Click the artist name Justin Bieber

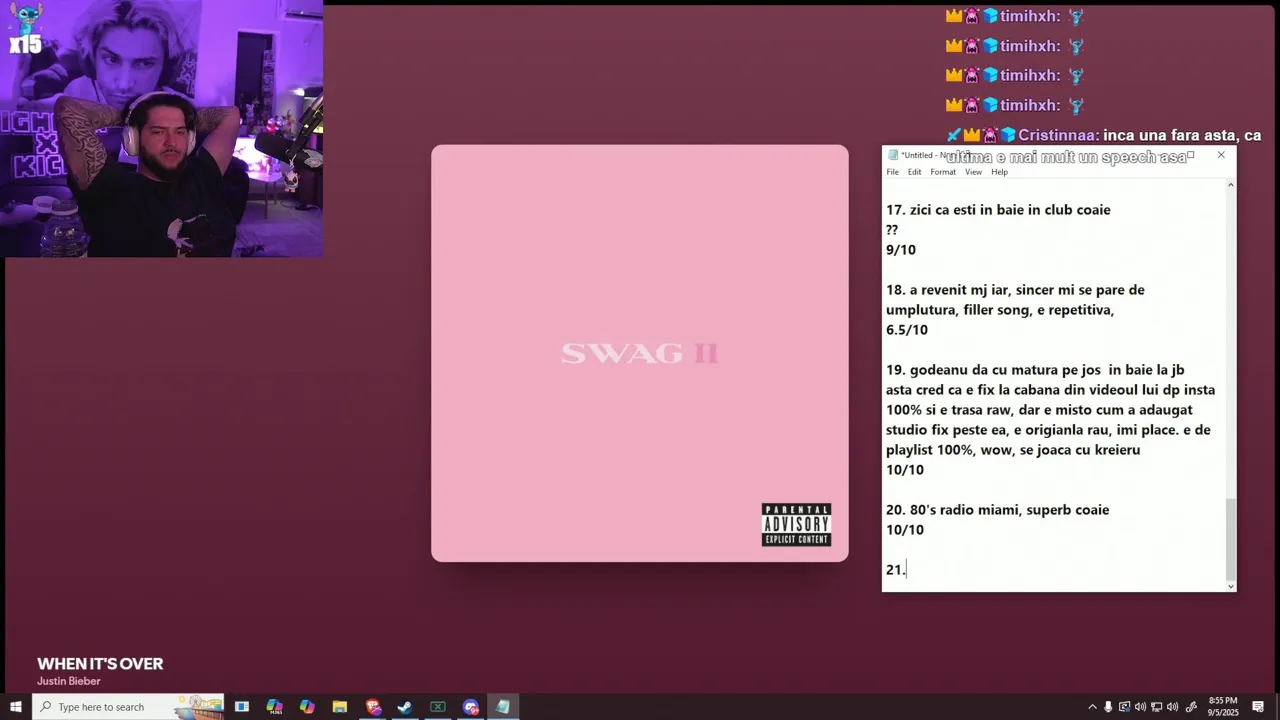69,681
